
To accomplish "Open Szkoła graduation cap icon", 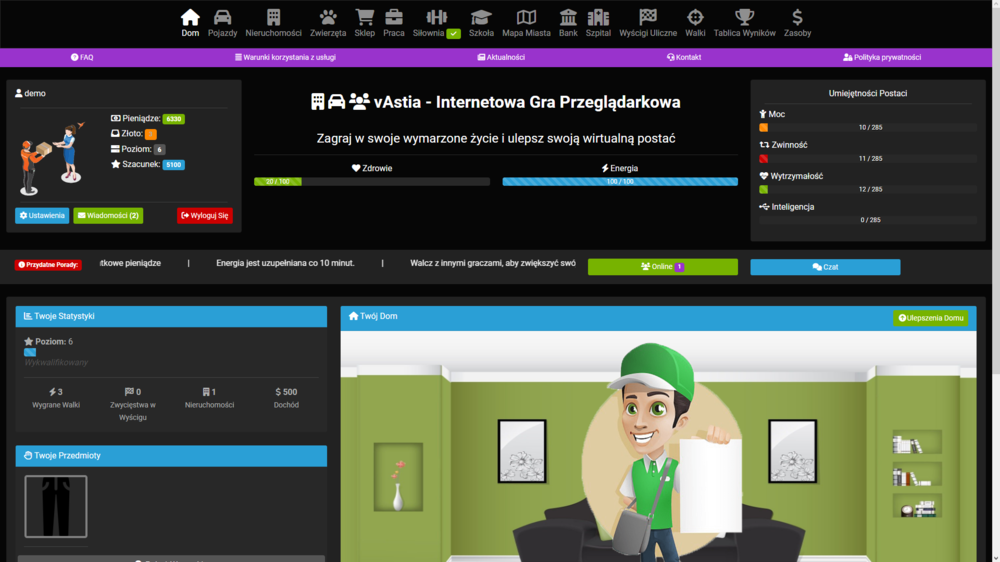I will point(481,17).
